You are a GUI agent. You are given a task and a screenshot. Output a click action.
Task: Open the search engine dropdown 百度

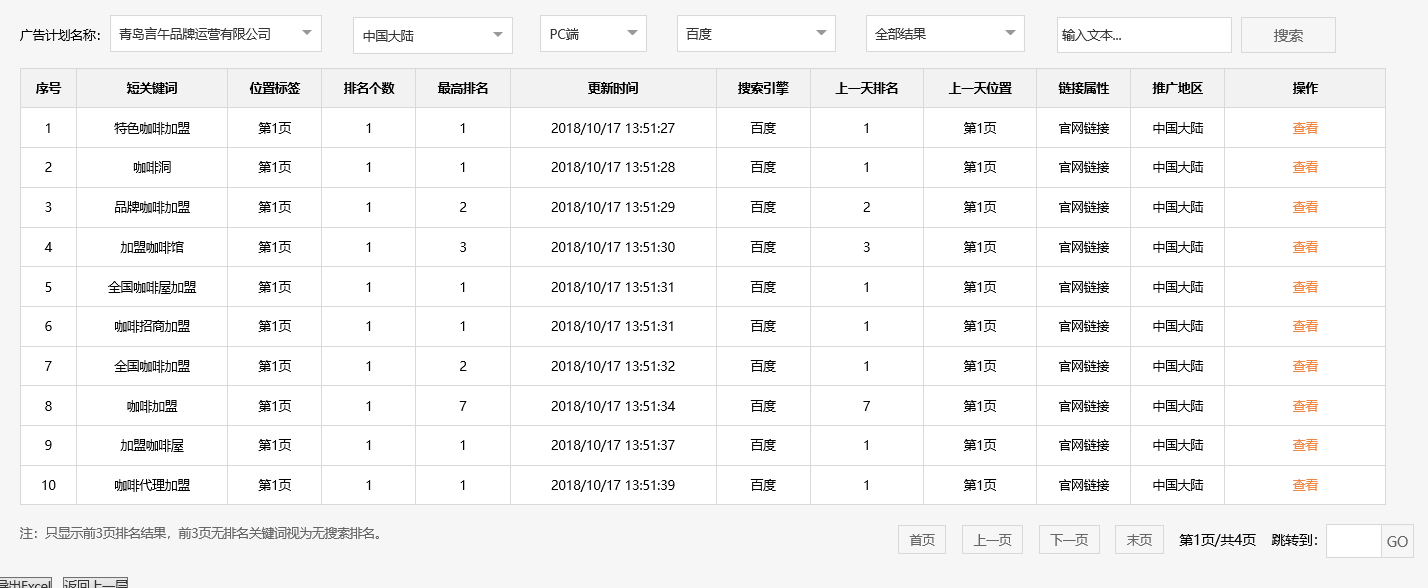click(755, 33)
